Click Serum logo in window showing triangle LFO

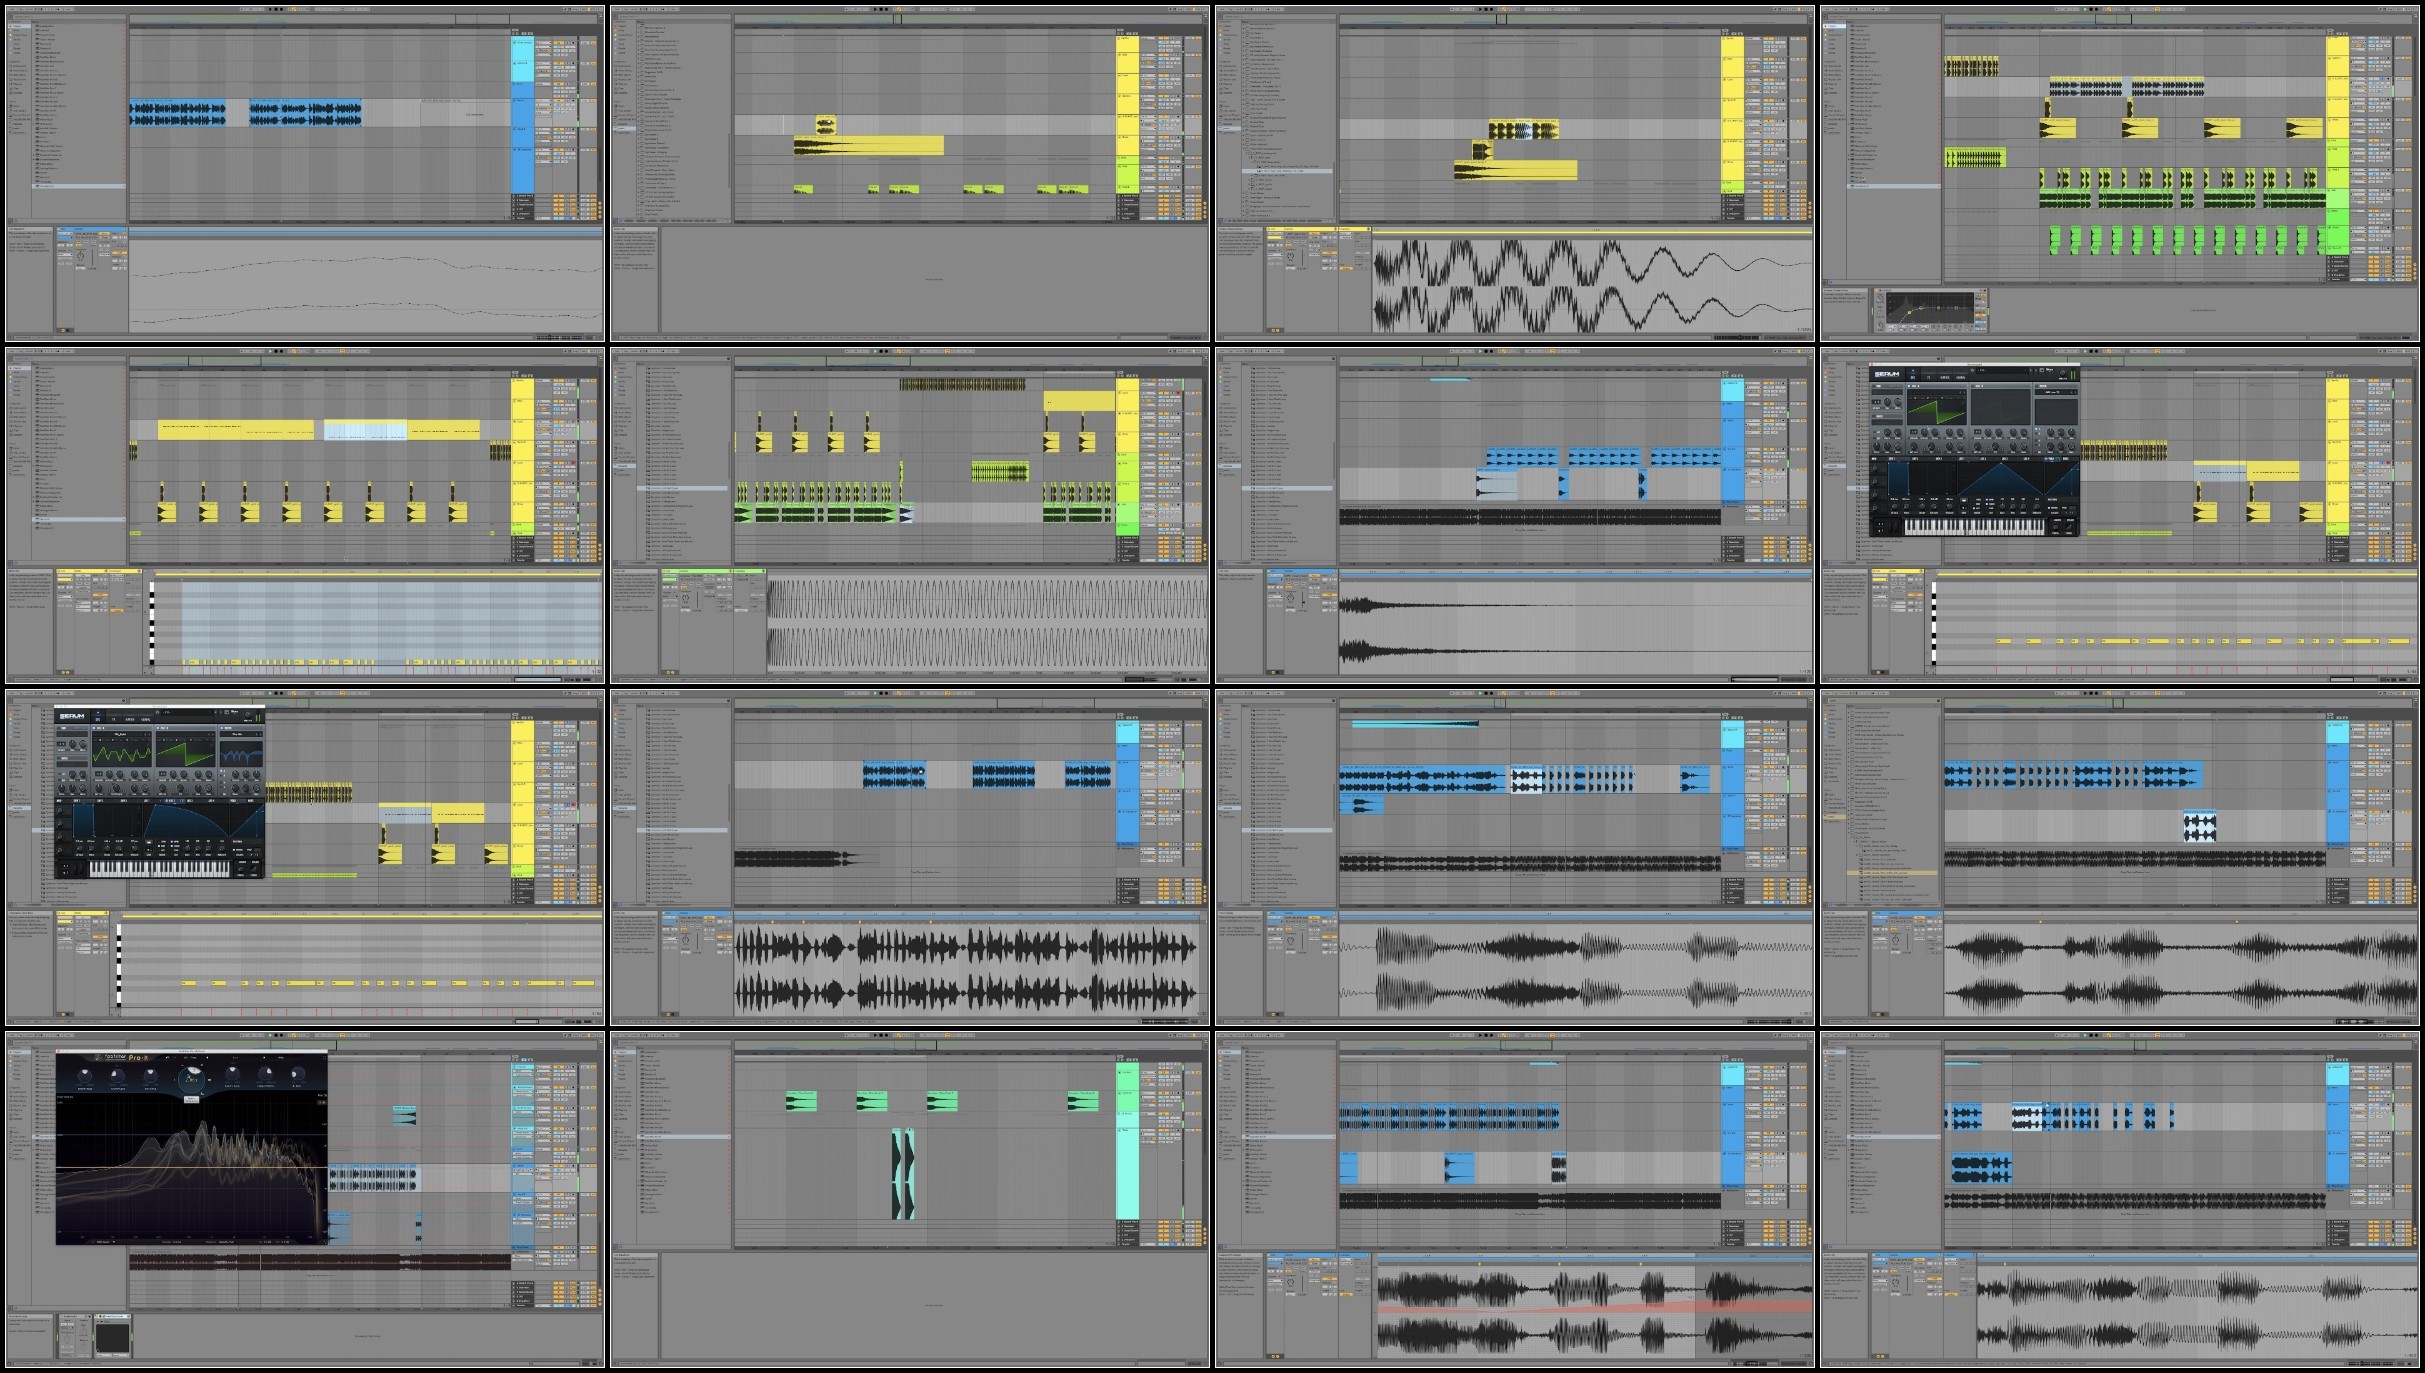[1887, 375]
